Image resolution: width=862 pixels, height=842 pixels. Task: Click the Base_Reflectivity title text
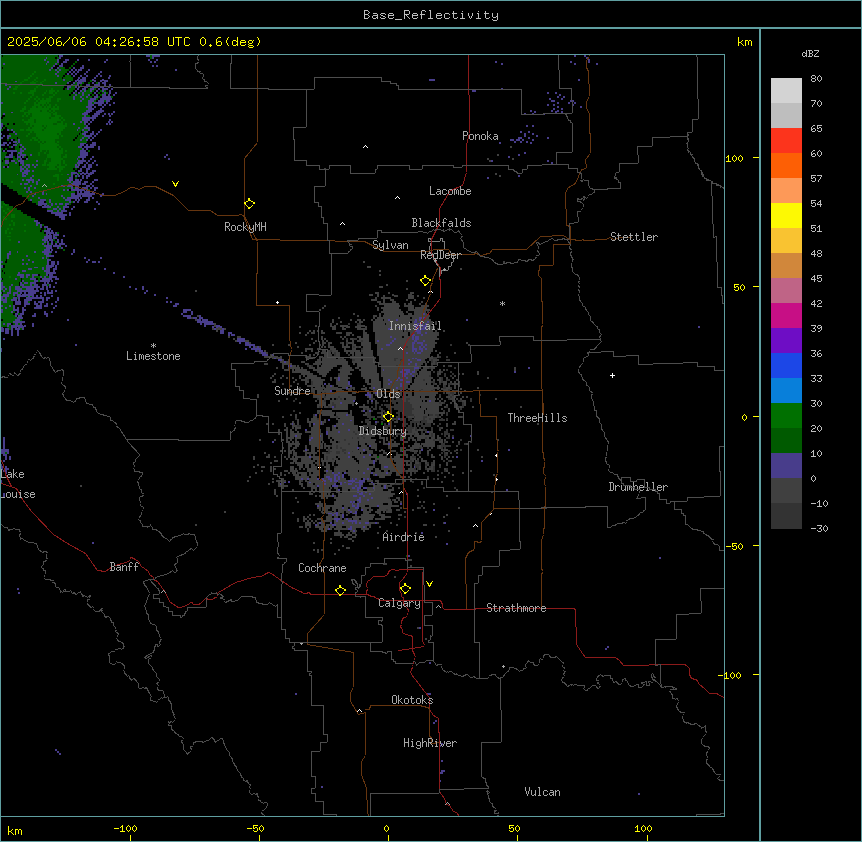[430, 15]
